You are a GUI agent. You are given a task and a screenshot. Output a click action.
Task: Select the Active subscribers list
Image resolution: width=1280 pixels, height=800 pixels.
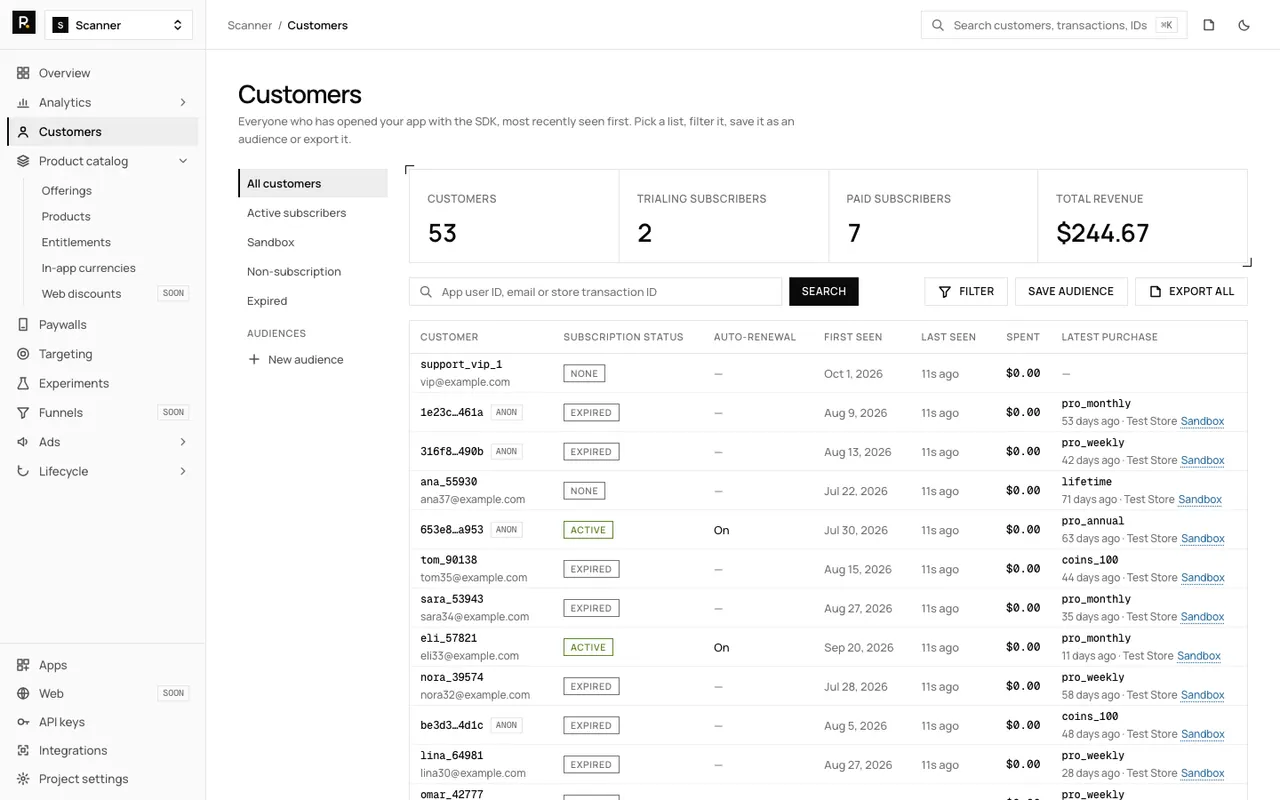(x=312, y=213)
